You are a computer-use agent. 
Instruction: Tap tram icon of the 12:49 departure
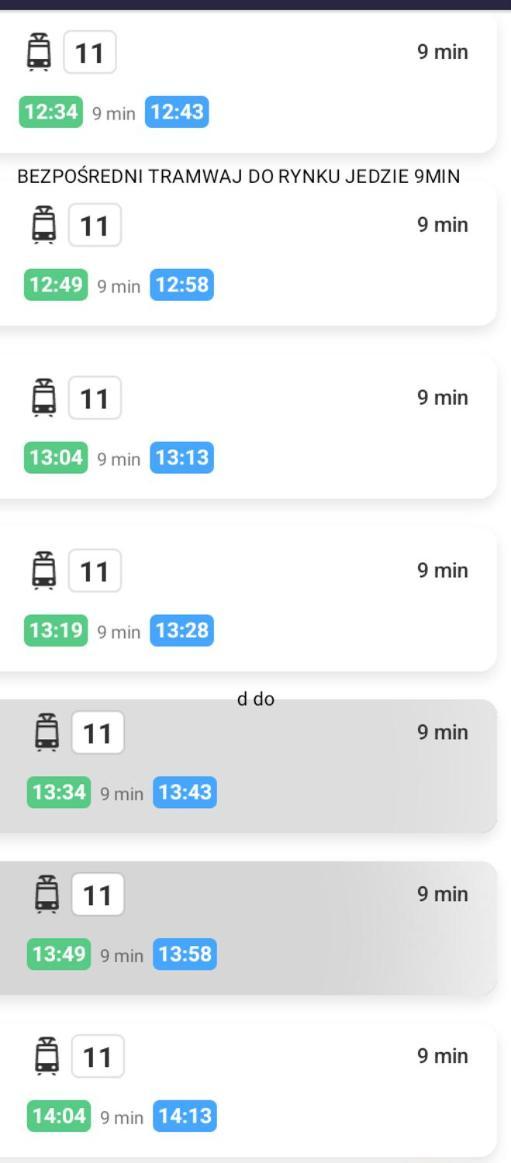pyautogui.click(x=44, y=224)
